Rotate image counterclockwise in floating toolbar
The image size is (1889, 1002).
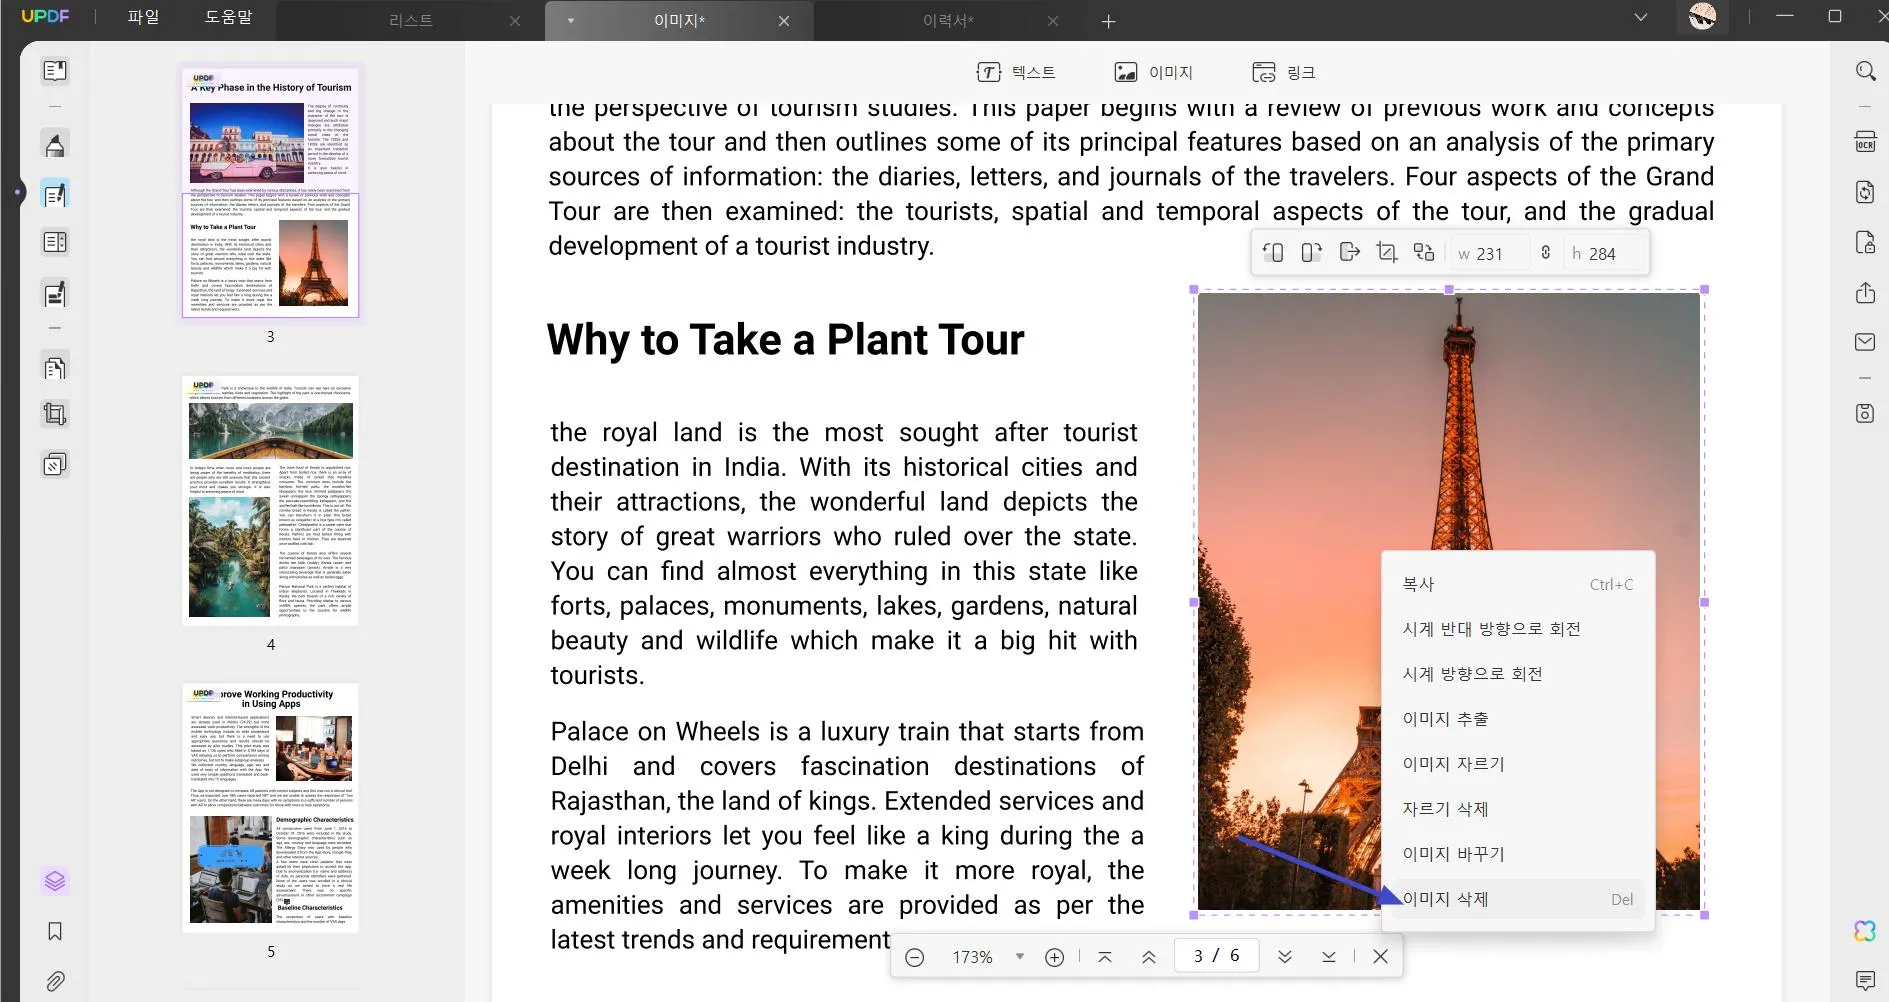[1273, 253]
